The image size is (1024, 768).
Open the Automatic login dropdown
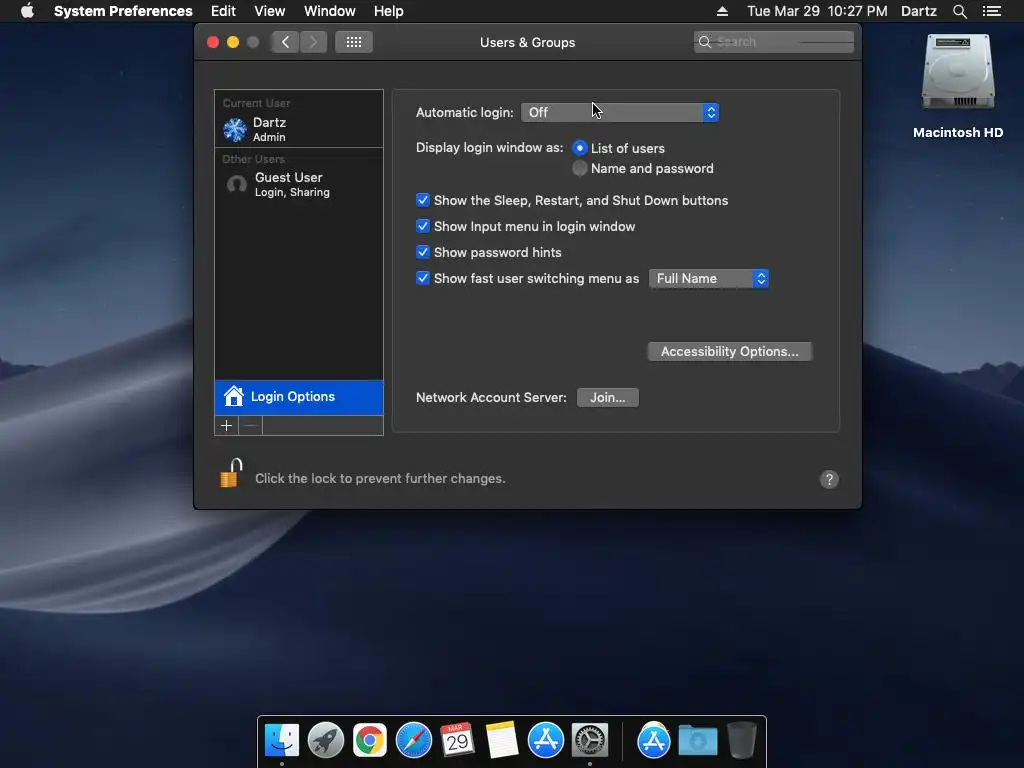[620, 112]
